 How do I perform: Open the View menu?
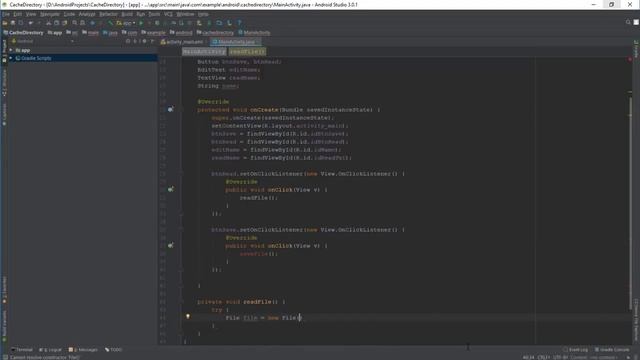(31, 14)
